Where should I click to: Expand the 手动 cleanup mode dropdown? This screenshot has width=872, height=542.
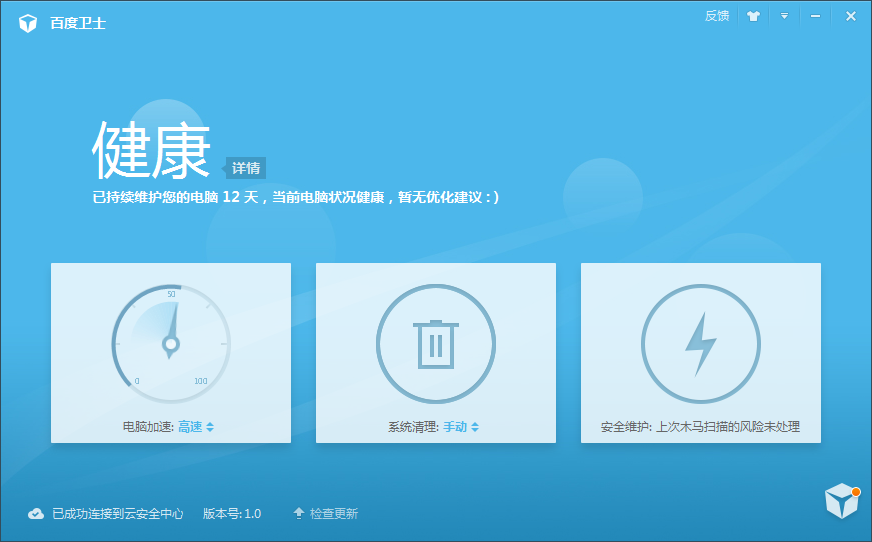click(x=461, y=427)
